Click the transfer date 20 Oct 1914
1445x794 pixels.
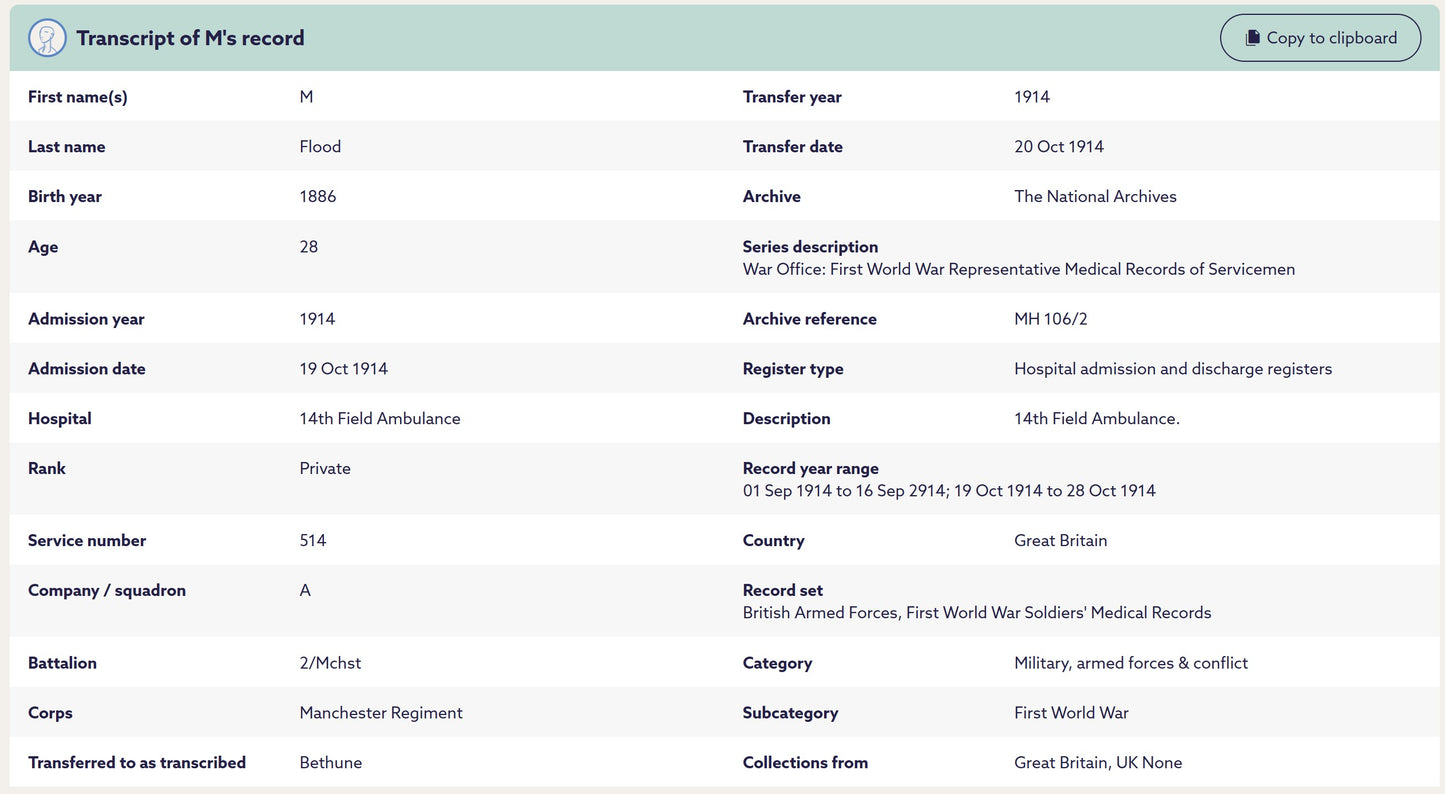tap(1059, 147)
